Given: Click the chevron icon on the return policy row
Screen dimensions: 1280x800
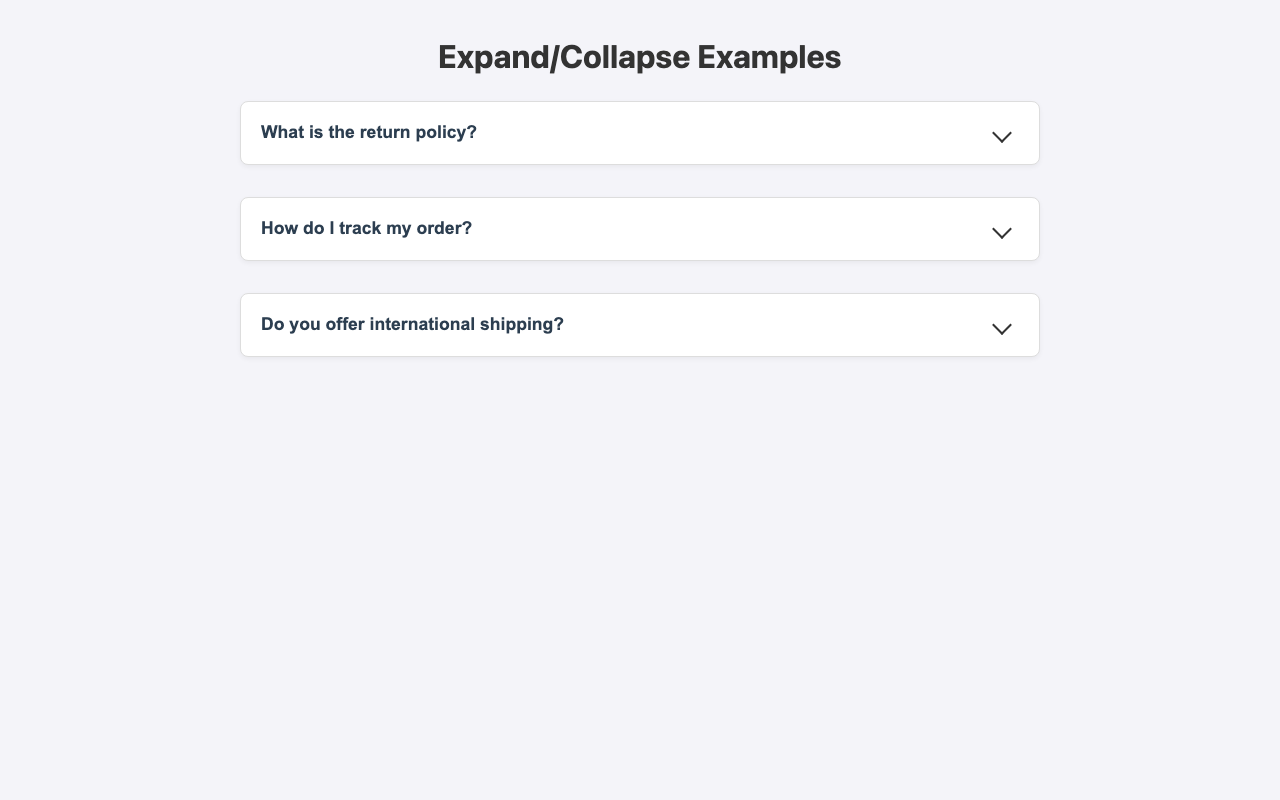Looking at the screenshot, I should [1001, 137].
